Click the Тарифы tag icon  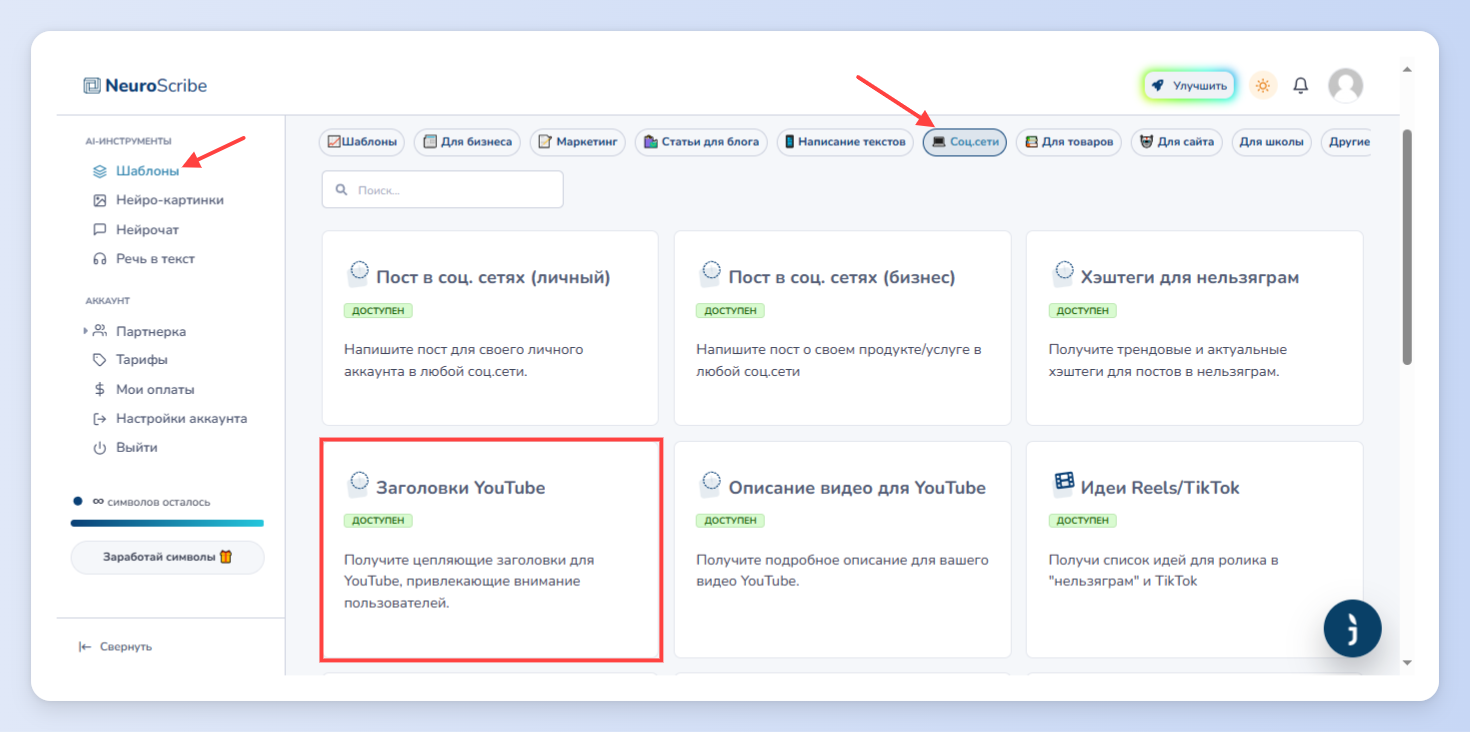coord(100,359)
